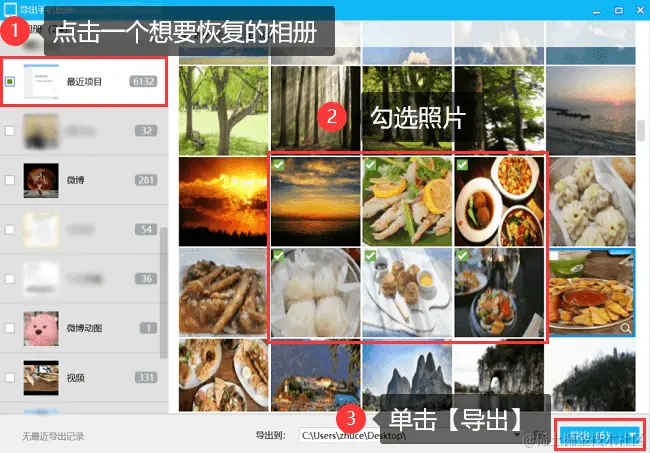This screenshot has width=650, height=453.
Task: Check the 微博 album checkbox
Action: click(x=10, y=180)
